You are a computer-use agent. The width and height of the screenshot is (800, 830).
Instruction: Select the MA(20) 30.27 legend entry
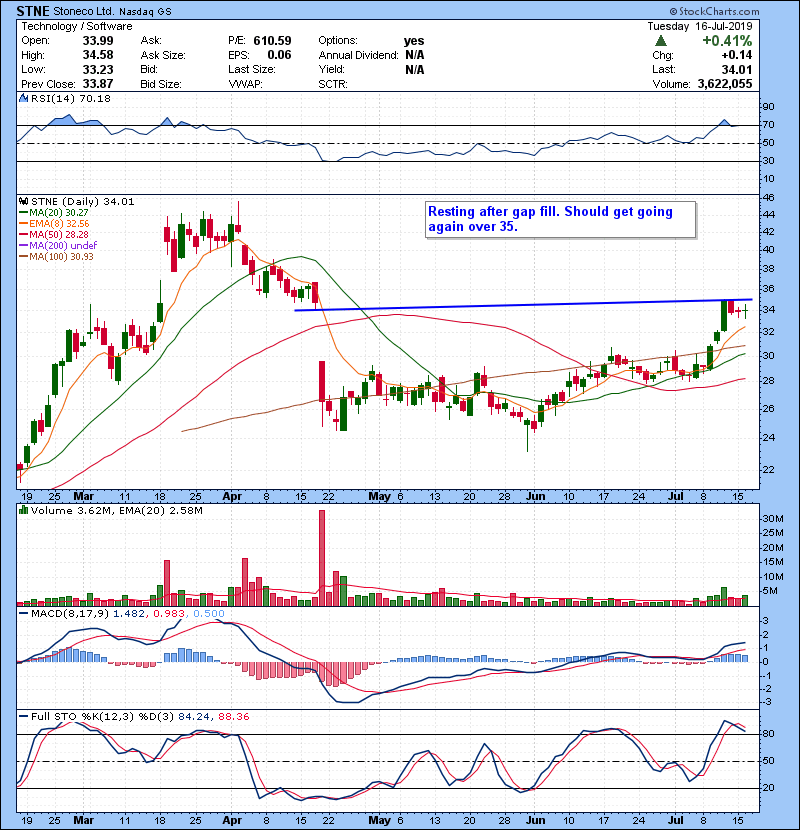click(54, 212)
